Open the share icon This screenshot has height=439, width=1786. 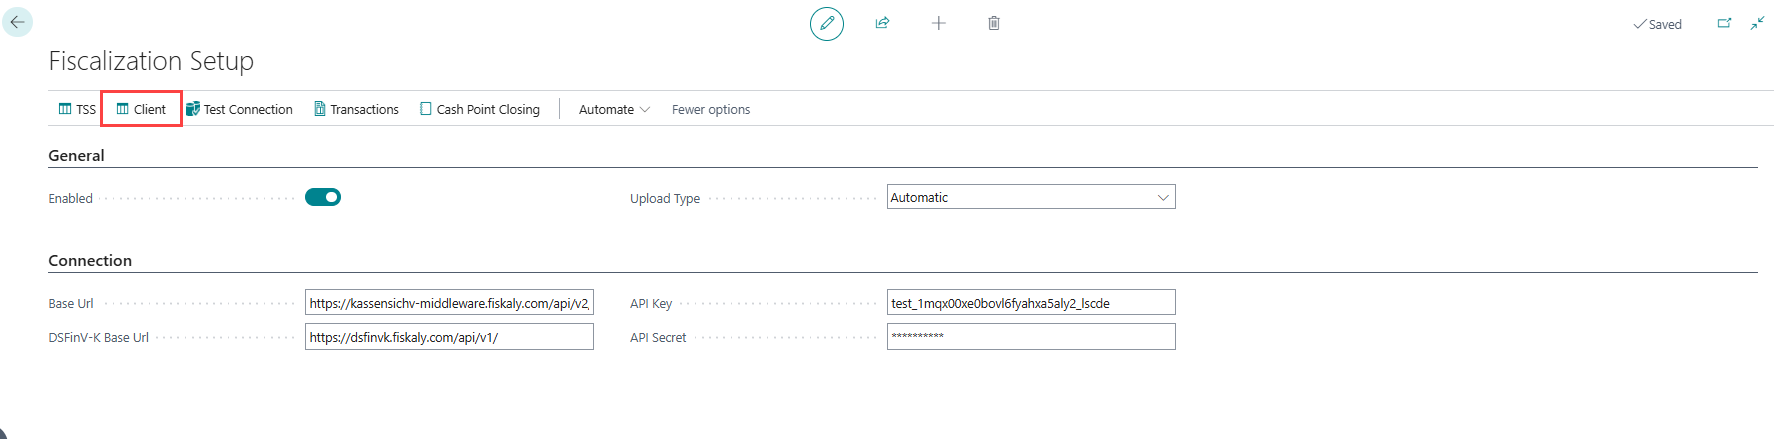(882, 23)
